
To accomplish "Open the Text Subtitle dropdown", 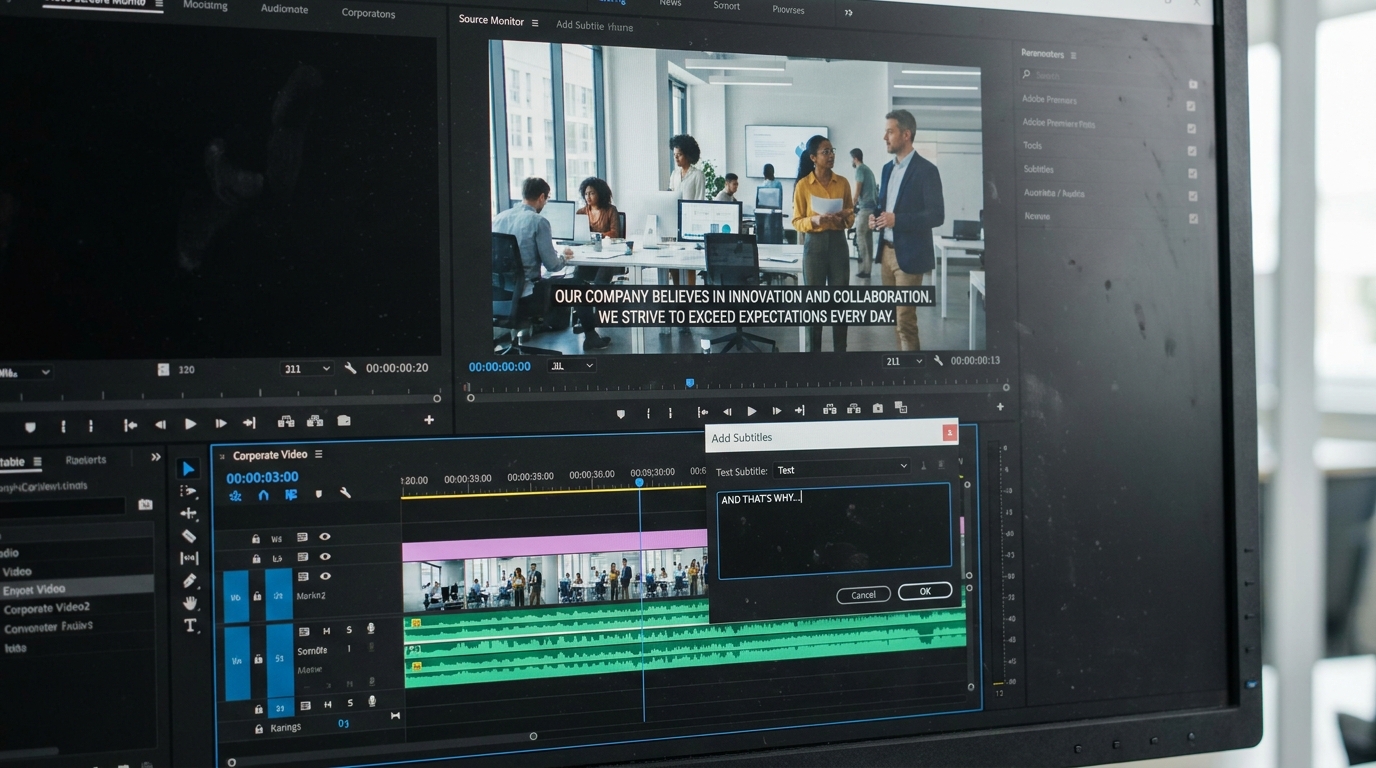I will 841,469.
